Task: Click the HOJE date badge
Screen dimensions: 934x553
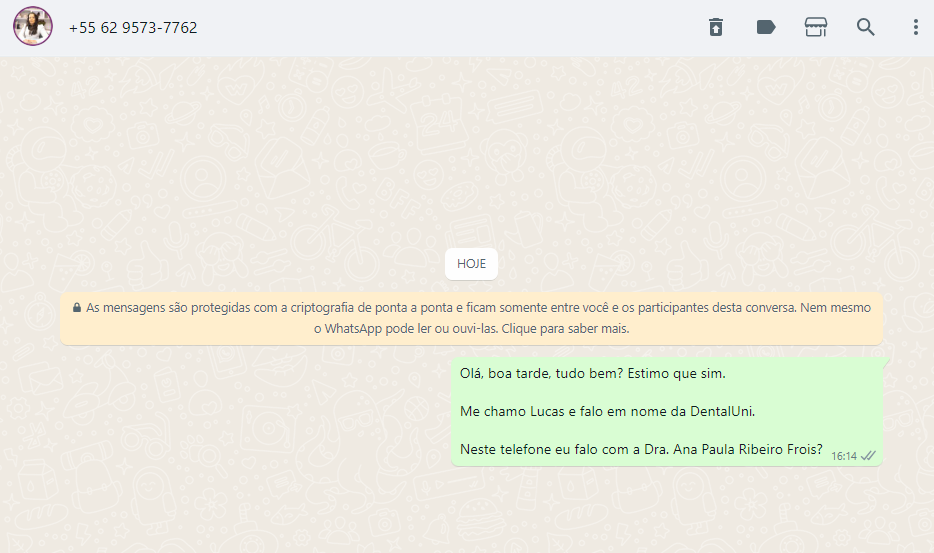Action: tap(471, 264)
